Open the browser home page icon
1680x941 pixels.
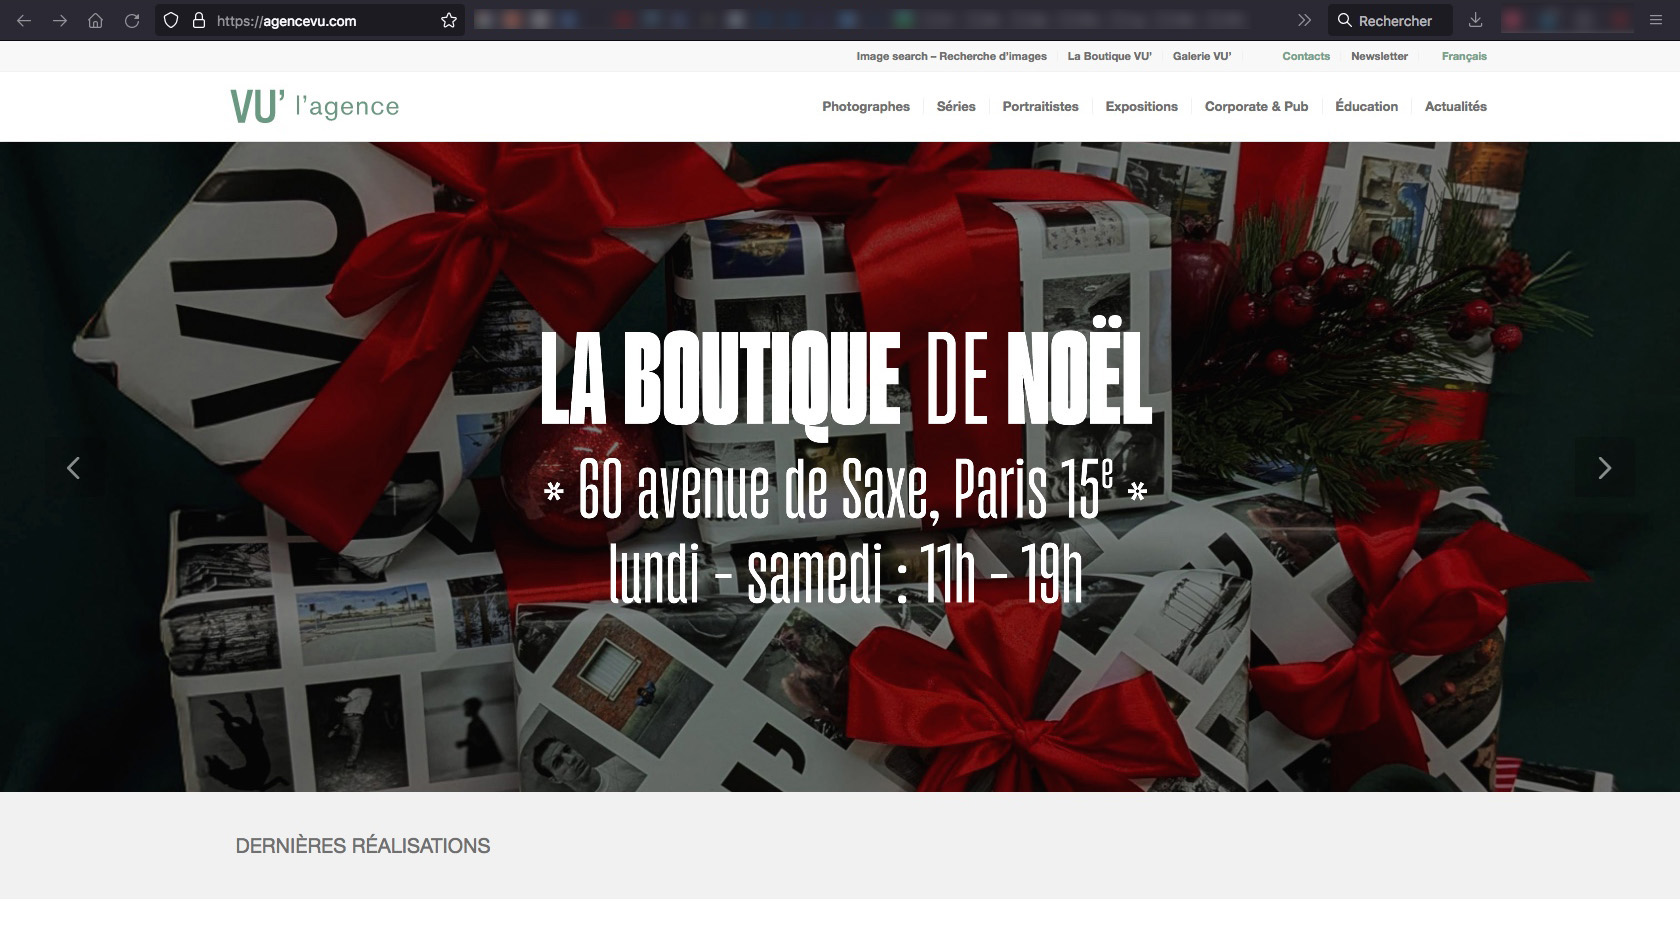click(x=94, y=19)
